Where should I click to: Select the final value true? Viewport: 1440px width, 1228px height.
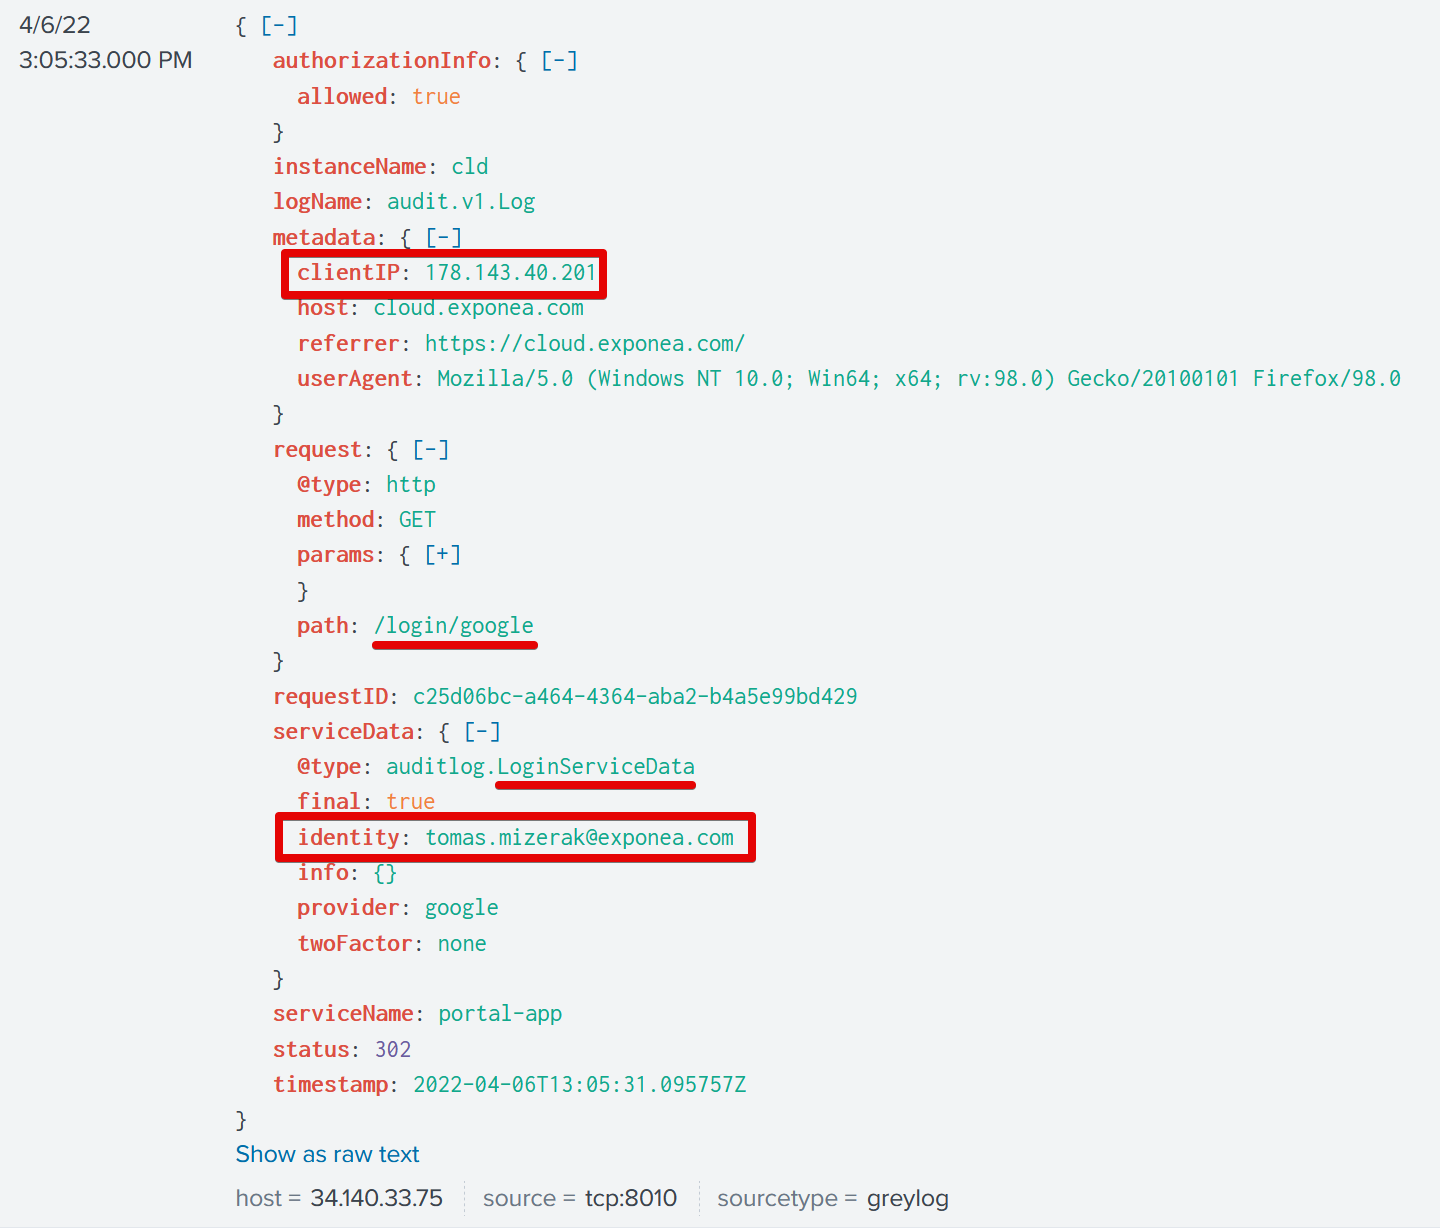(411, 802)
